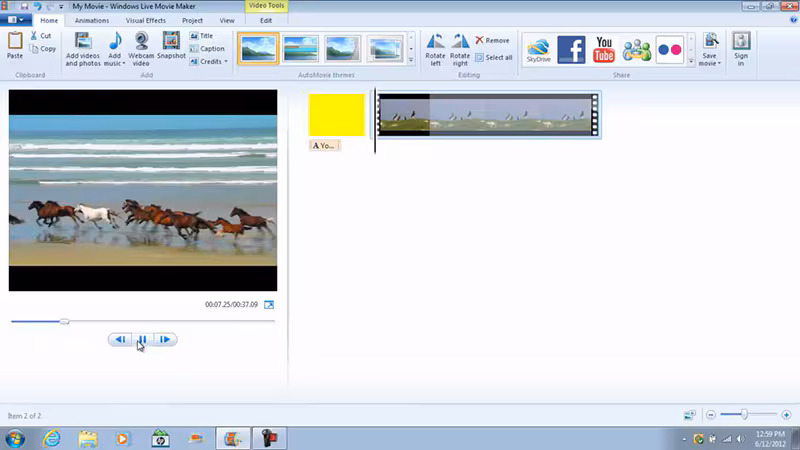Share the movie to Flickr
800x450 pixels.
point(669,49)
